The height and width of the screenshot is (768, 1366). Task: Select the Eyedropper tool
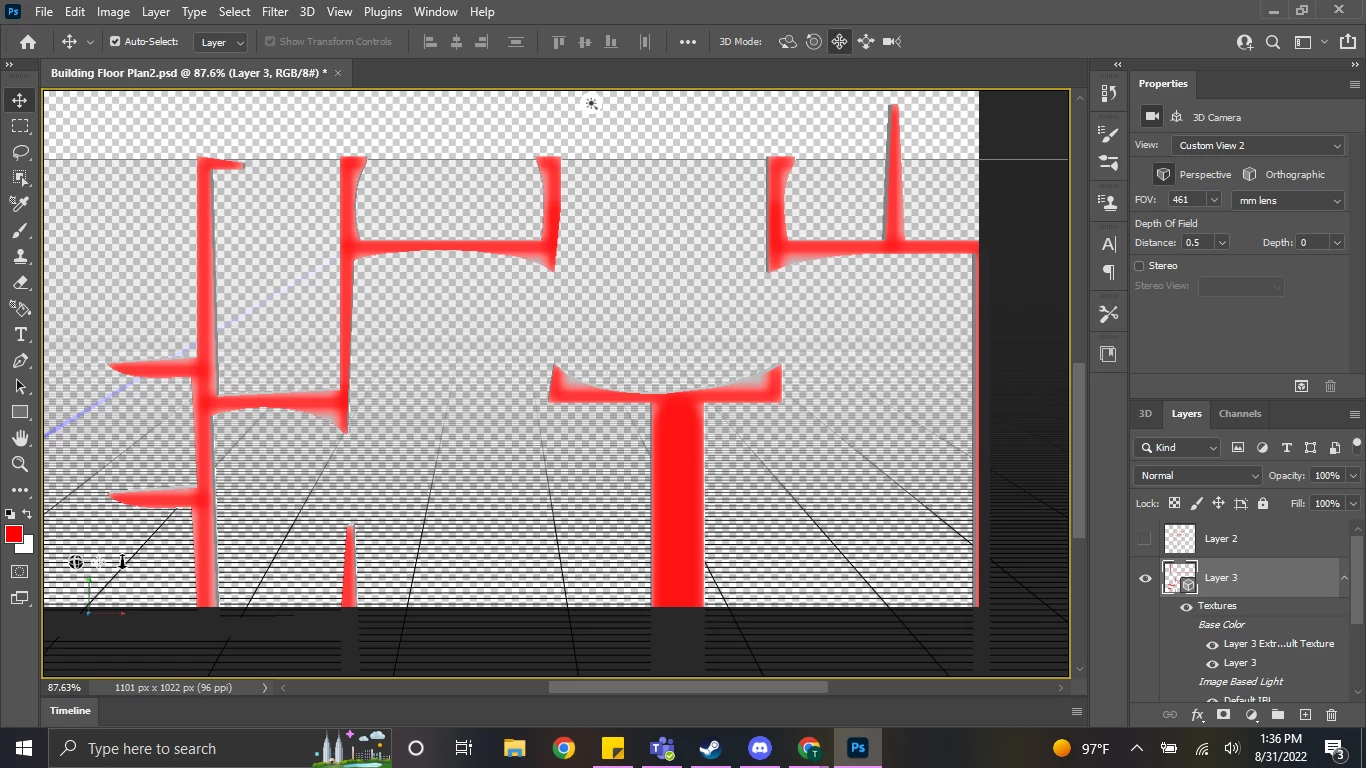click(20, 204)
